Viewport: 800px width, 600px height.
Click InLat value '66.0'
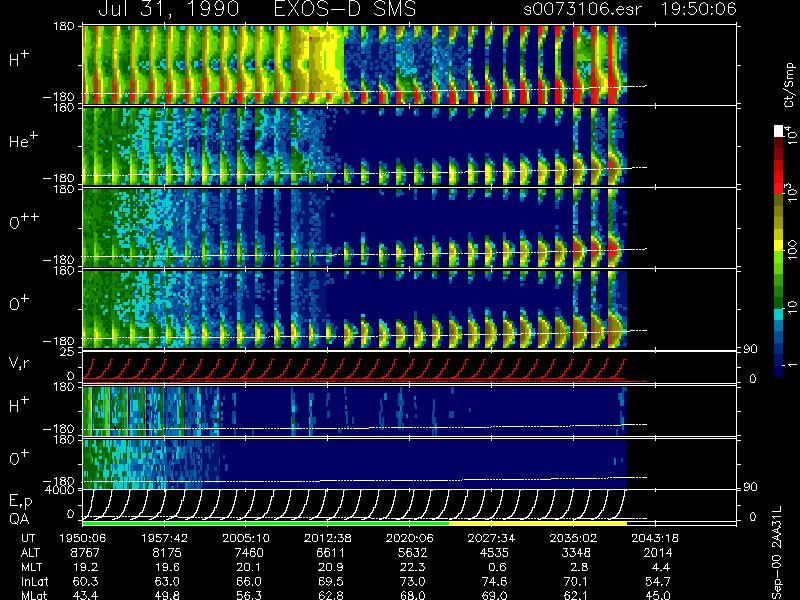249,581
